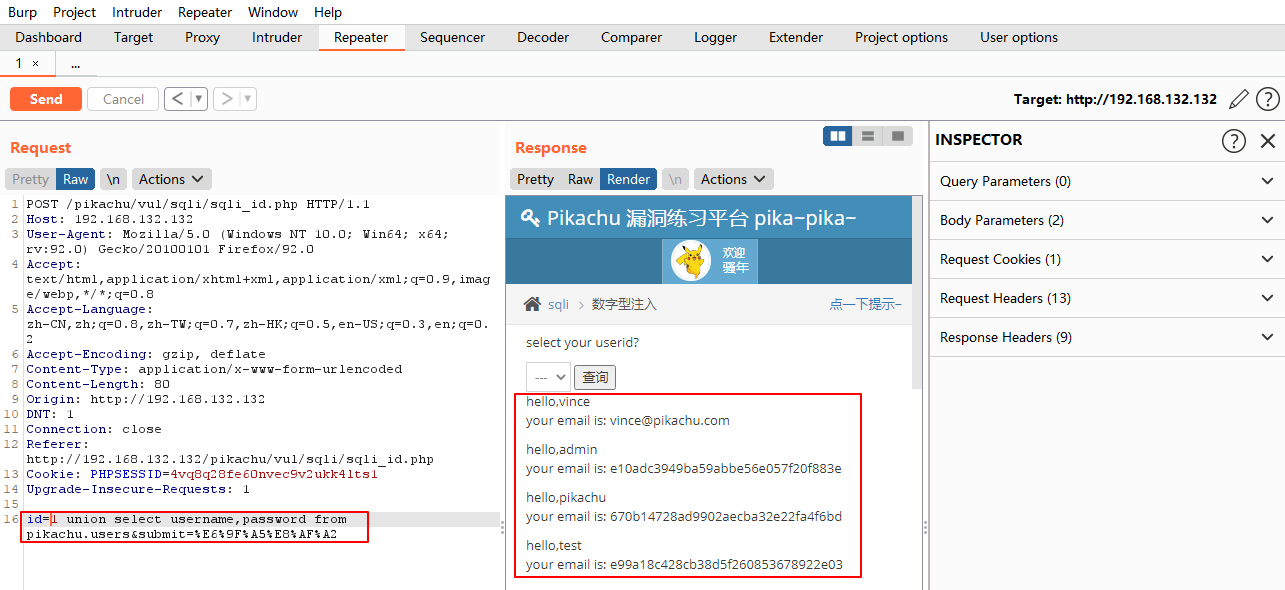The height and width of the screenshot is (590, 1285).
Task: Click the Cancel button
Action: (123, 99)
